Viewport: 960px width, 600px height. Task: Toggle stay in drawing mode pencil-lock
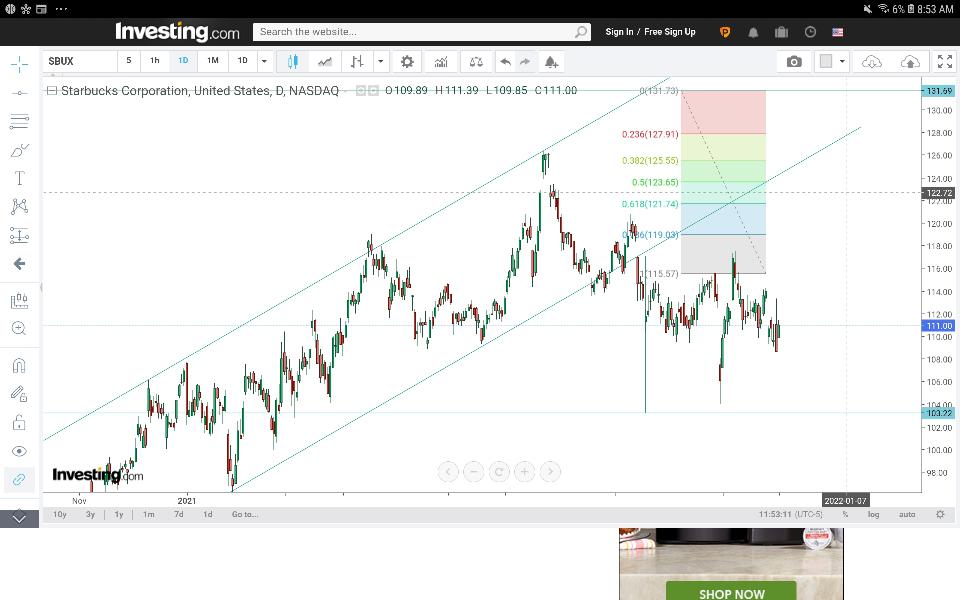[x=19, y=394]
